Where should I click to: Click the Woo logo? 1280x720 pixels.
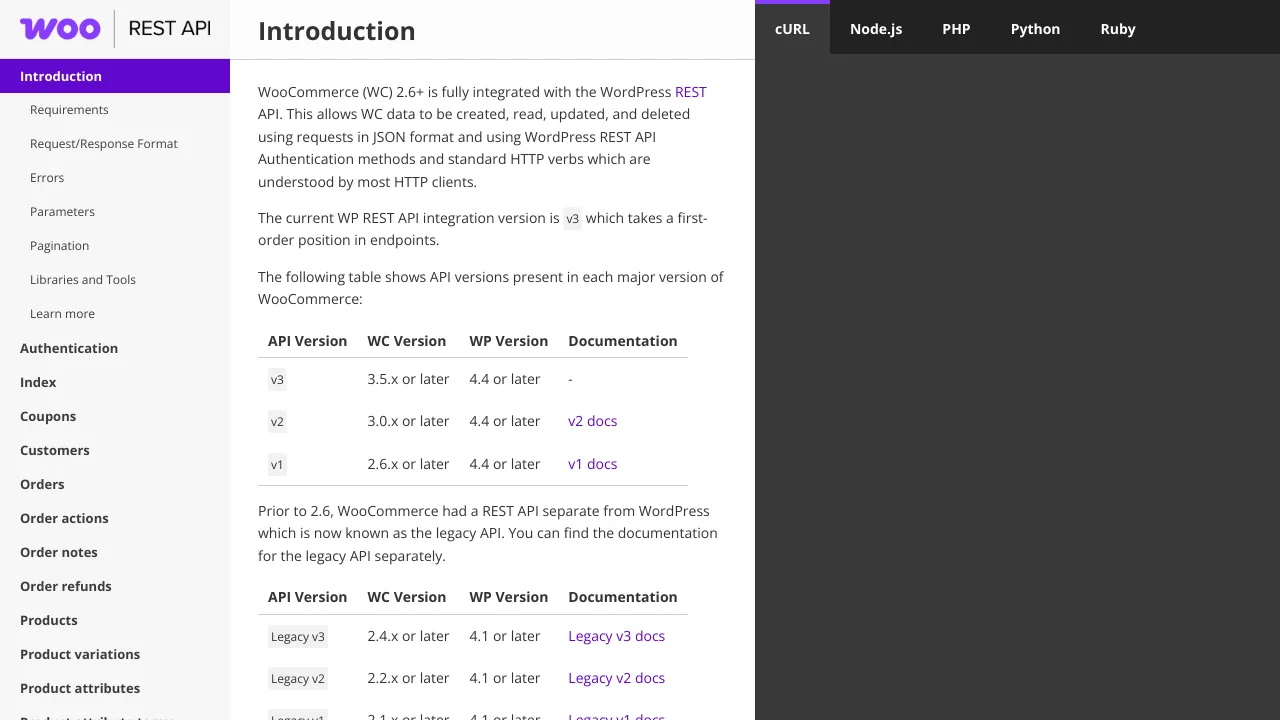[x=60, y=29]
